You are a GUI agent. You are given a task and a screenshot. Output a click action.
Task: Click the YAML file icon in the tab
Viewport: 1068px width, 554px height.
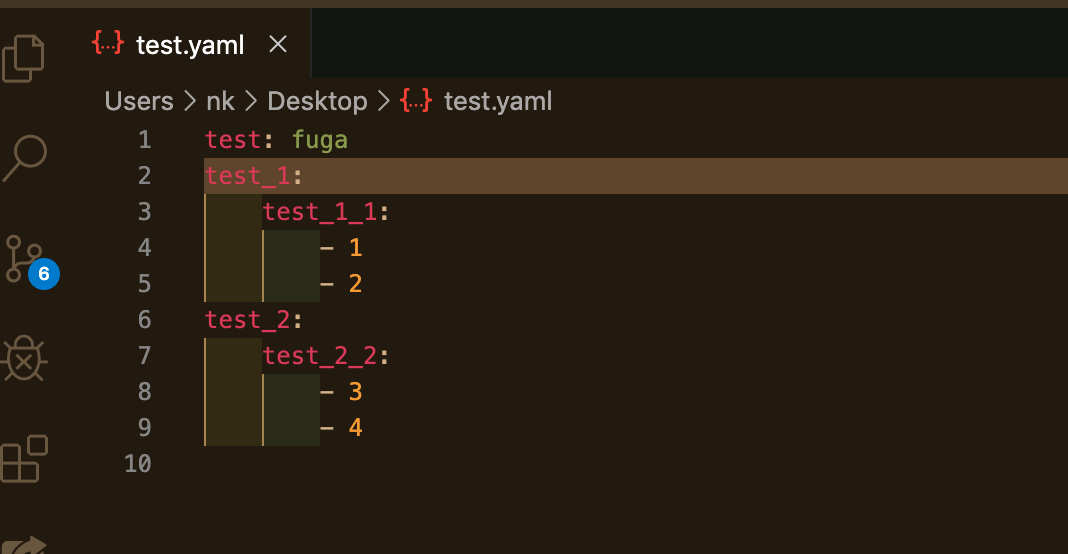point(108,43)
